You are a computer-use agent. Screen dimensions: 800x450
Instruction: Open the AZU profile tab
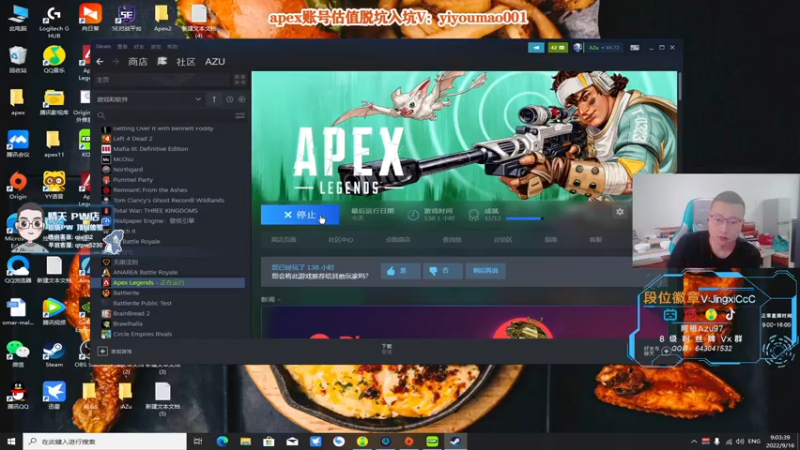coord(215,62)
